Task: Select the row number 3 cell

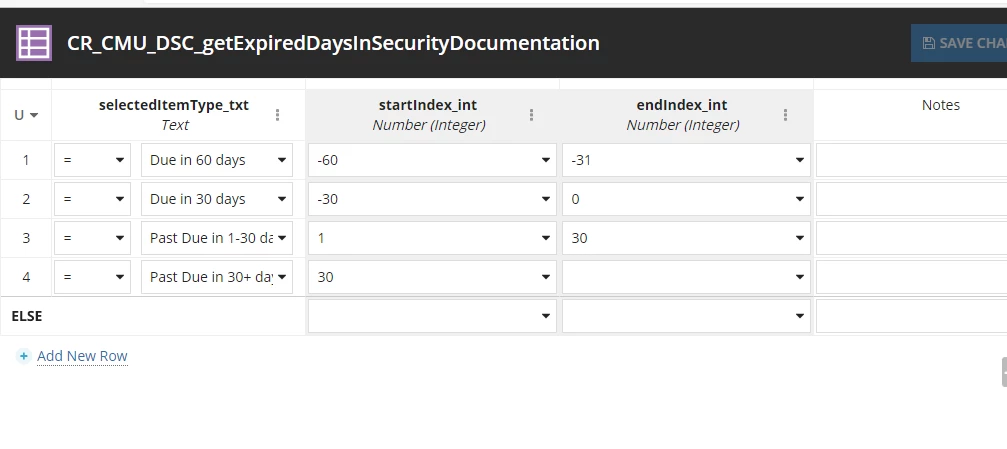Action: [x=26, y=238]
